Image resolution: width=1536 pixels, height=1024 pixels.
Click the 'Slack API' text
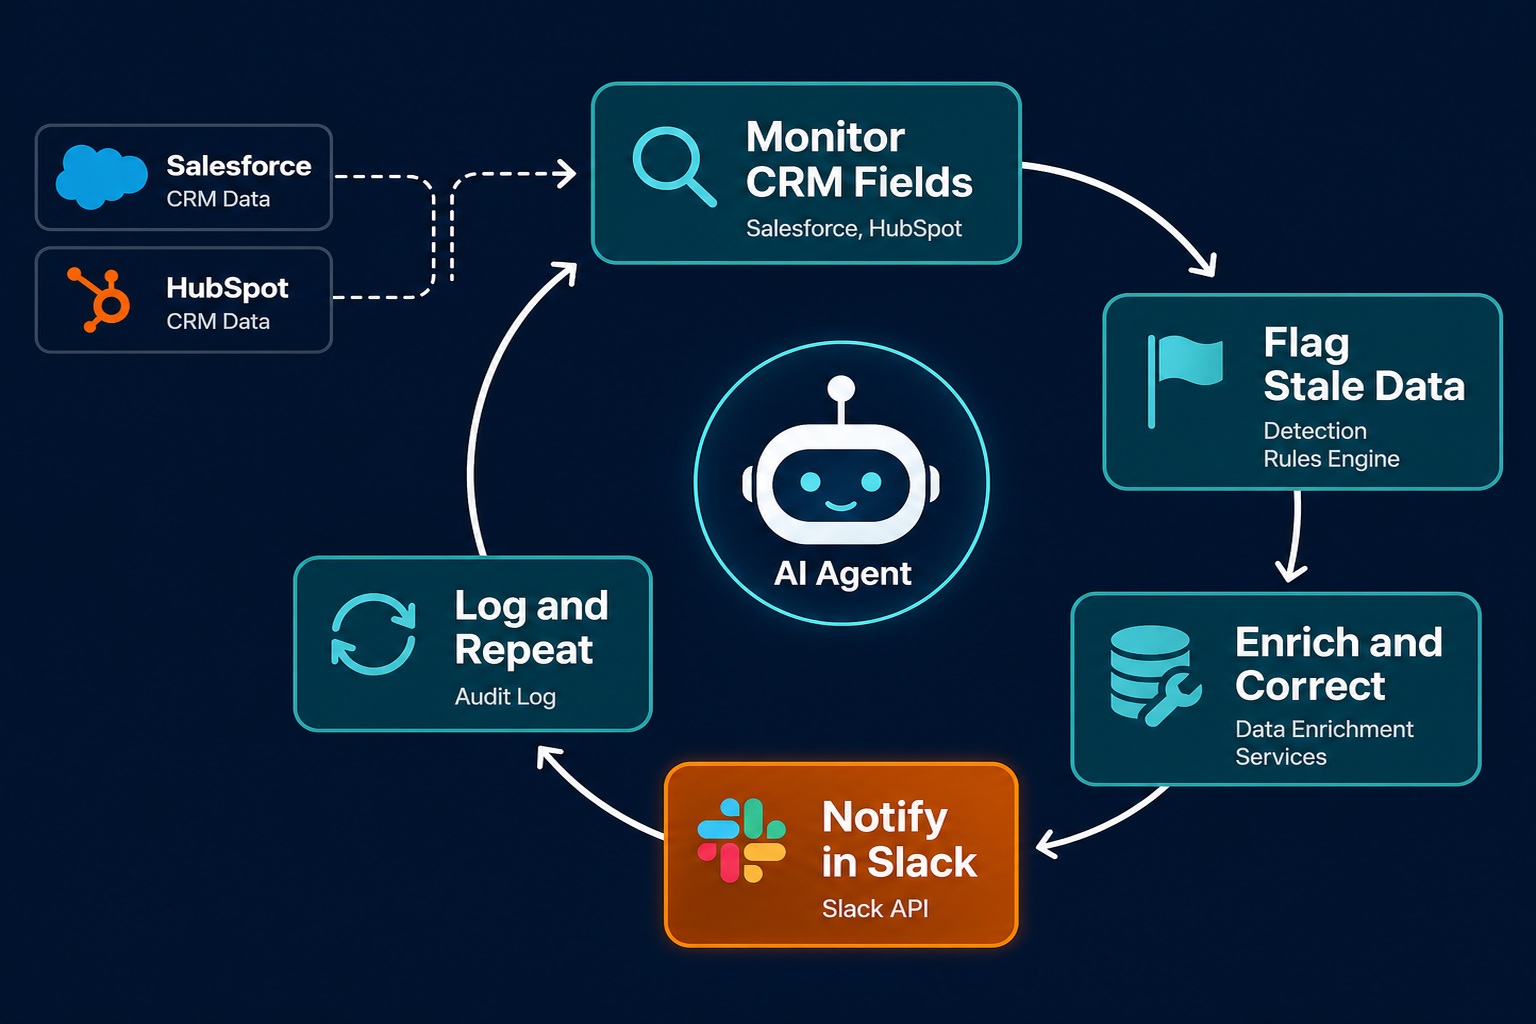pos(875,909)
